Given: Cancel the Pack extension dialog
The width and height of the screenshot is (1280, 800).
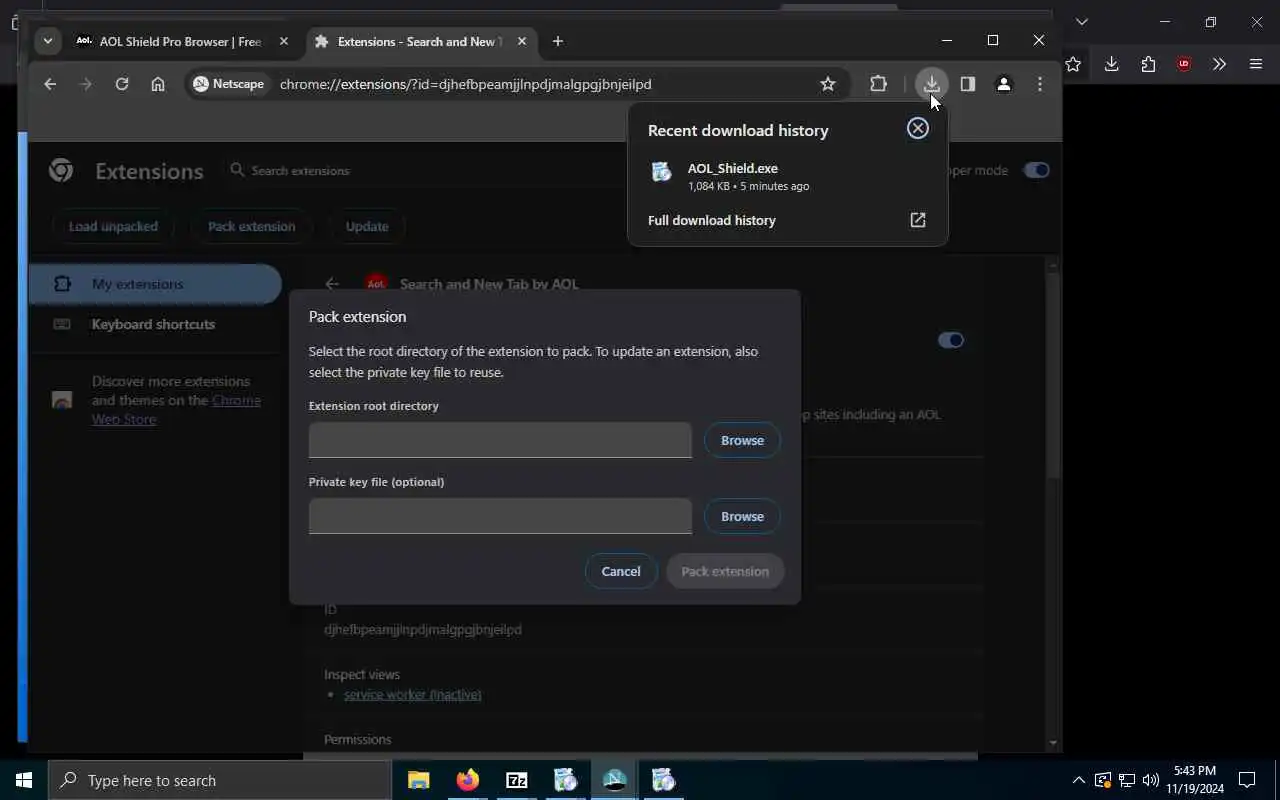Looking at the screenshot, I should [x=621, y=571].
